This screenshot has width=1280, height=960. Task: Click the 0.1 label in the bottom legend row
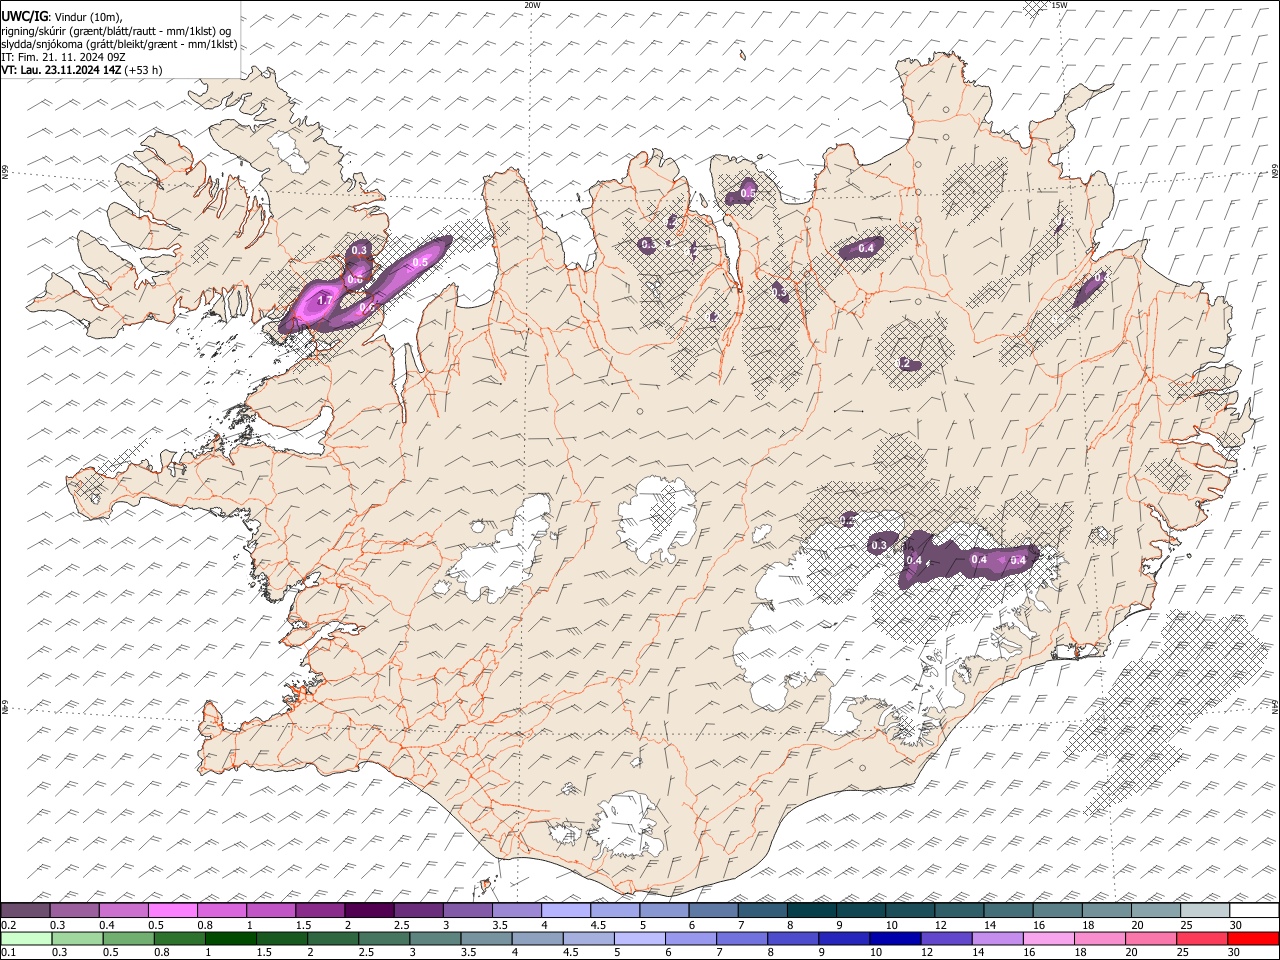pos(8,952)
